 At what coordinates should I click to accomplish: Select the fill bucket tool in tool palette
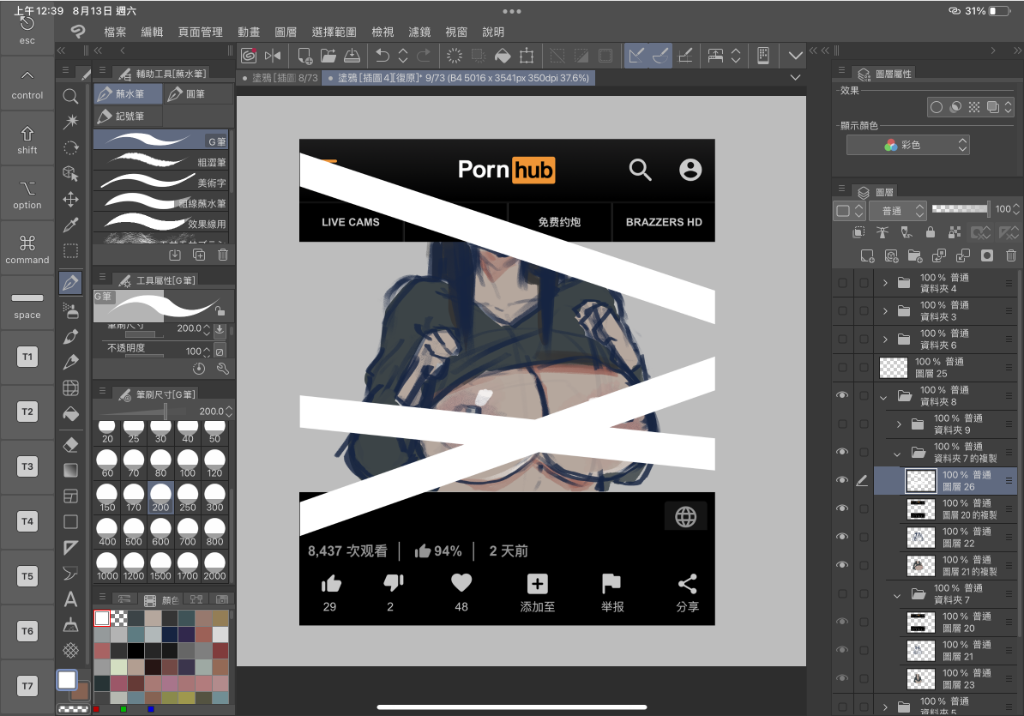[x=71, y=414]
